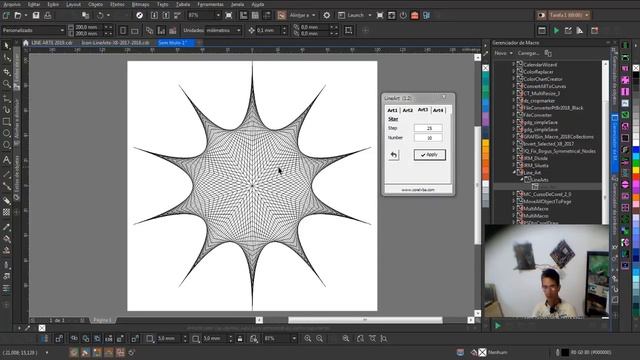Click the Print icon in the standard toolbar

47,16
